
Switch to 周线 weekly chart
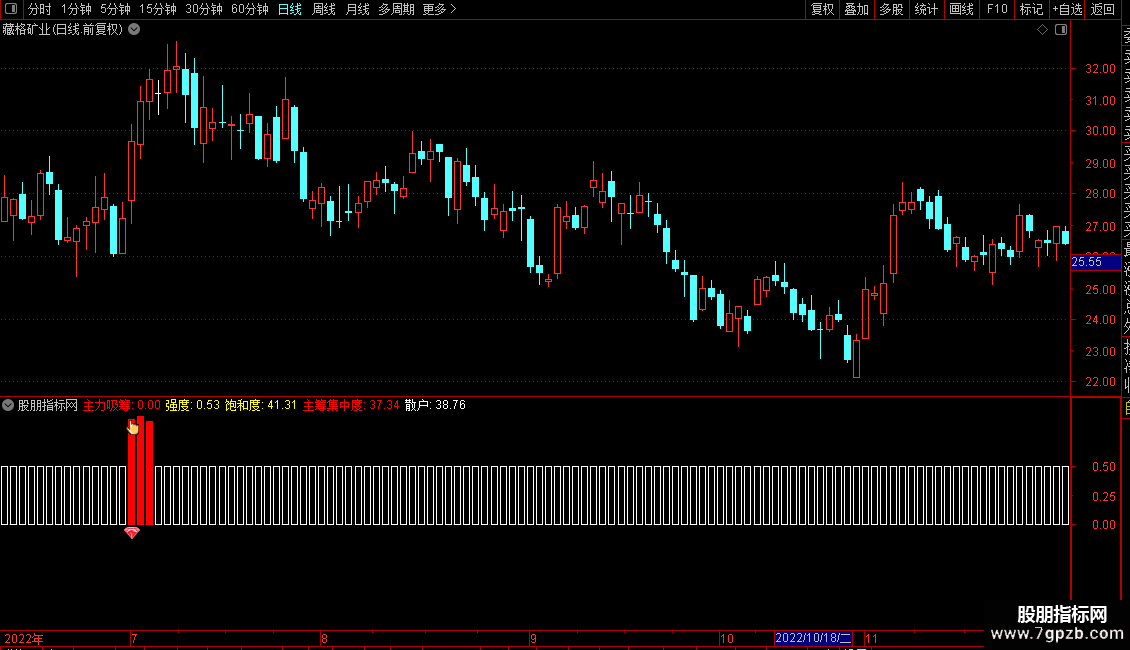coord(324,9)
